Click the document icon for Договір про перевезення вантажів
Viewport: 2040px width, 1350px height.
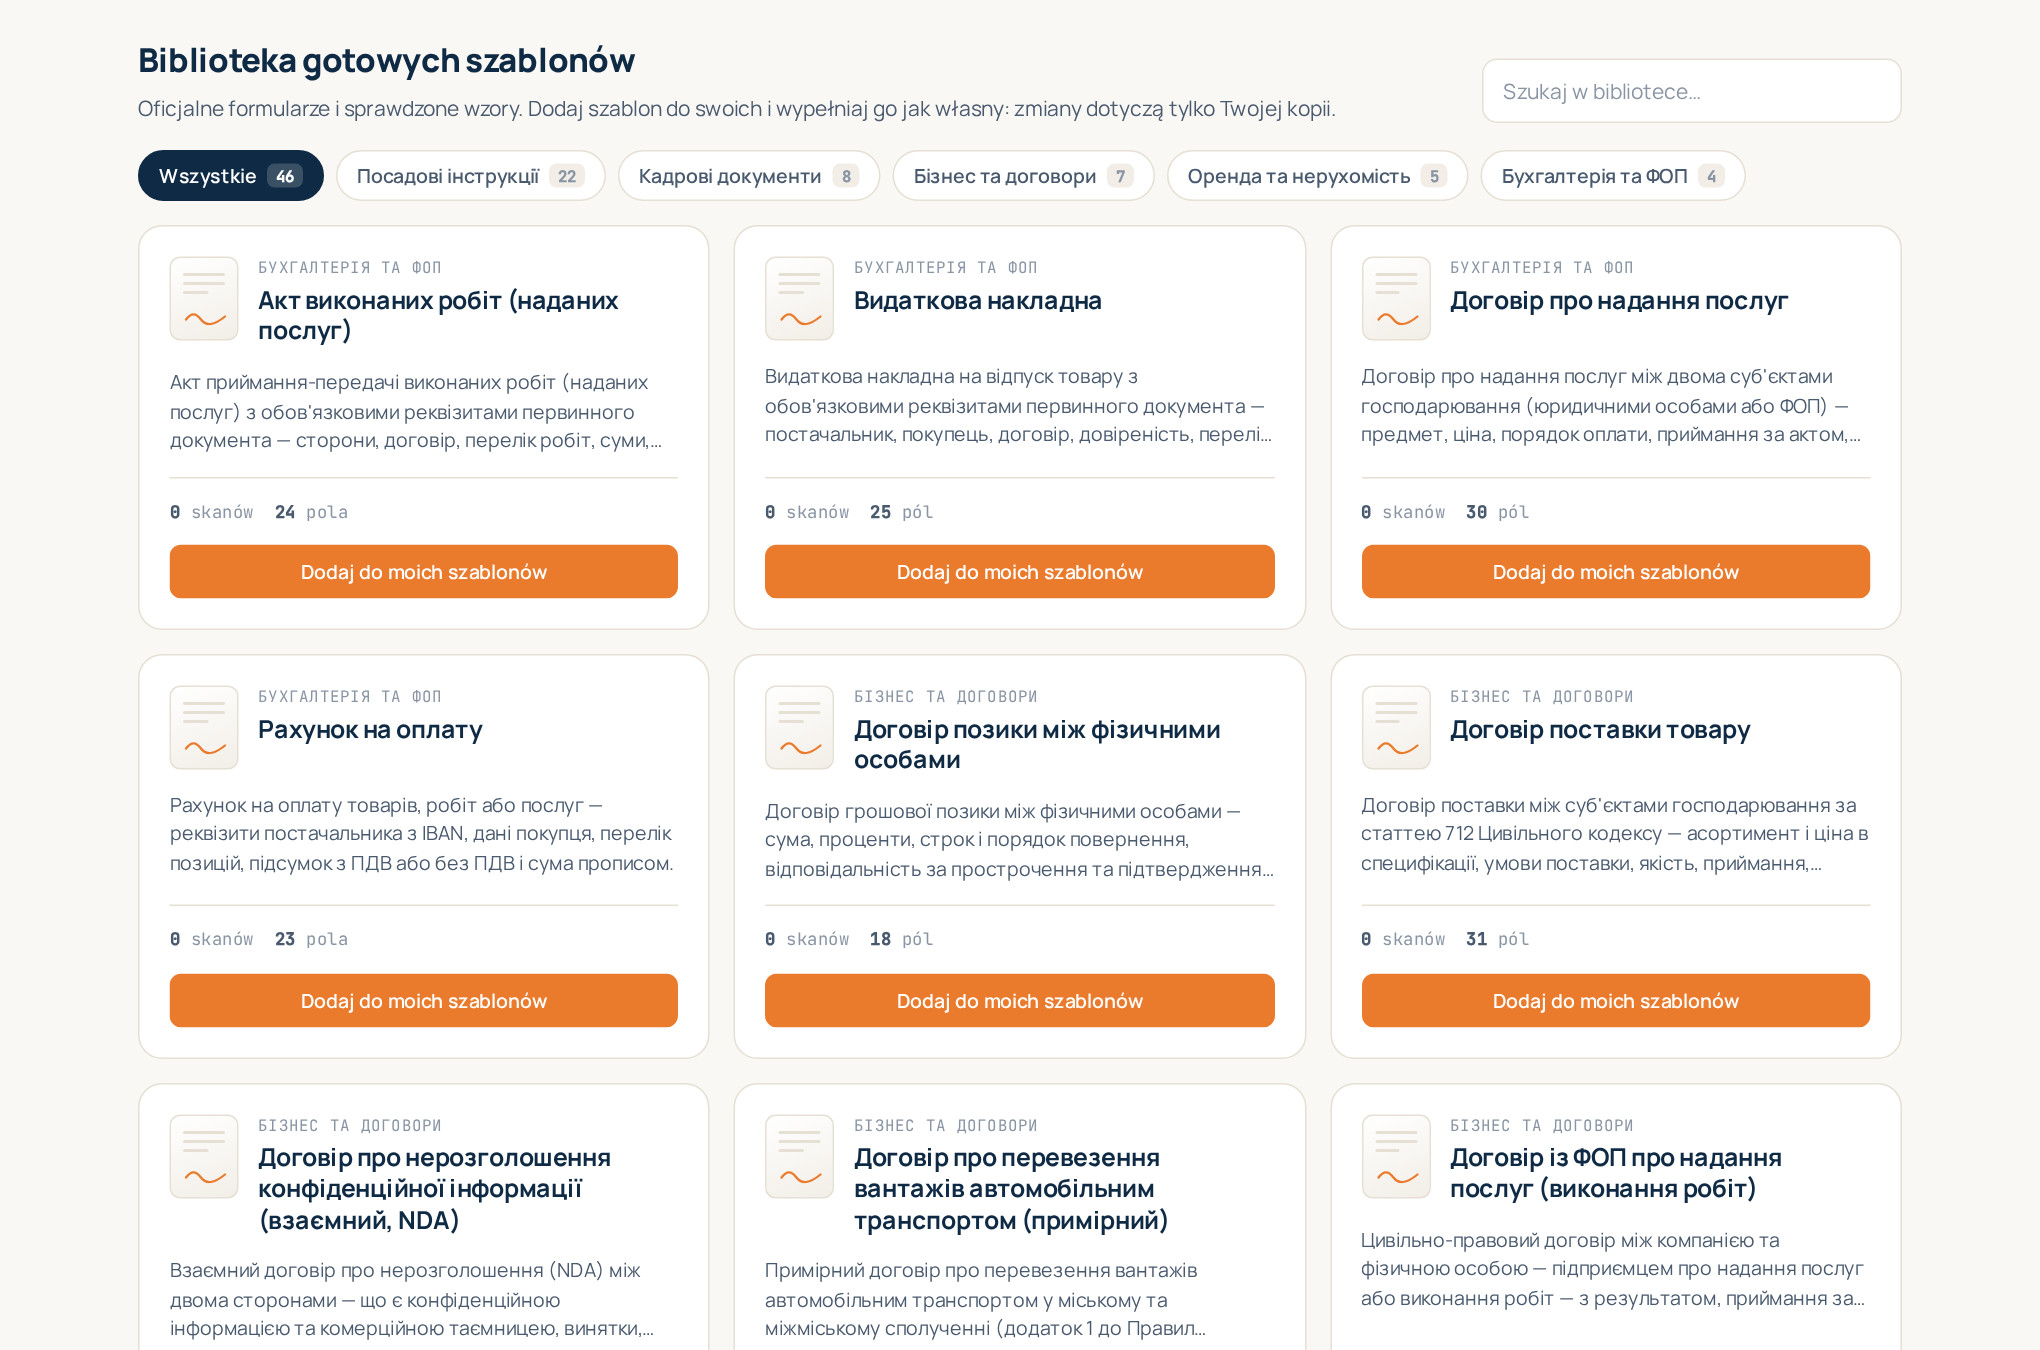(799, 1156)
